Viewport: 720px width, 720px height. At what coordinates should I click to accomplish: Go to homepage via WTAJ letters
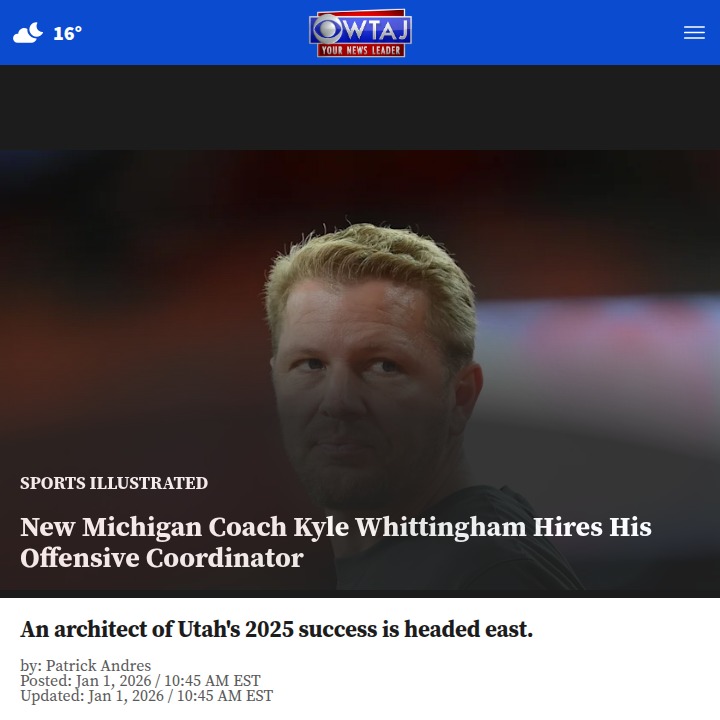point(375,29)
